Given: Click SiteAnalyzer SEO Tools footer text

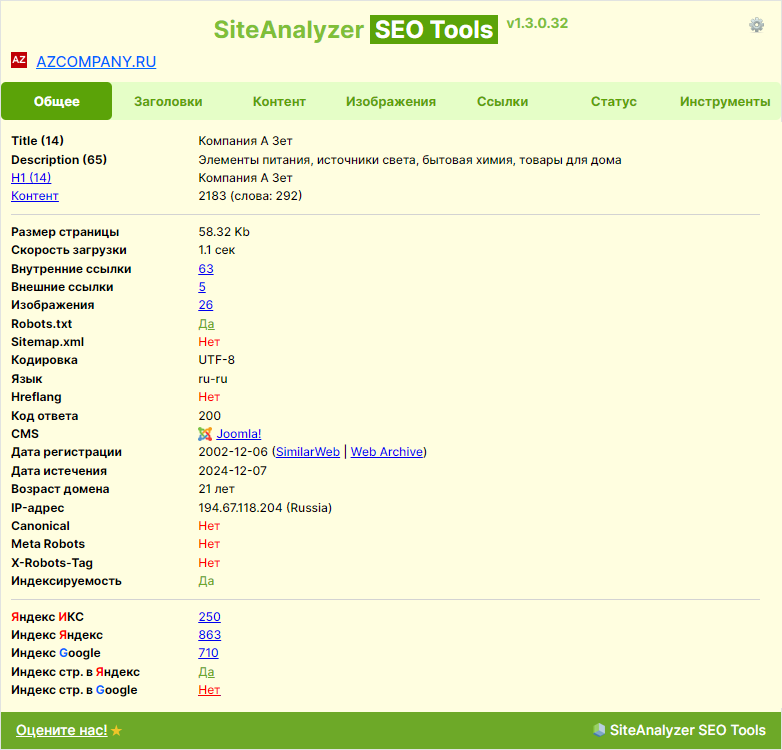Looking at the screenshot, I should [x=687, y=730].
